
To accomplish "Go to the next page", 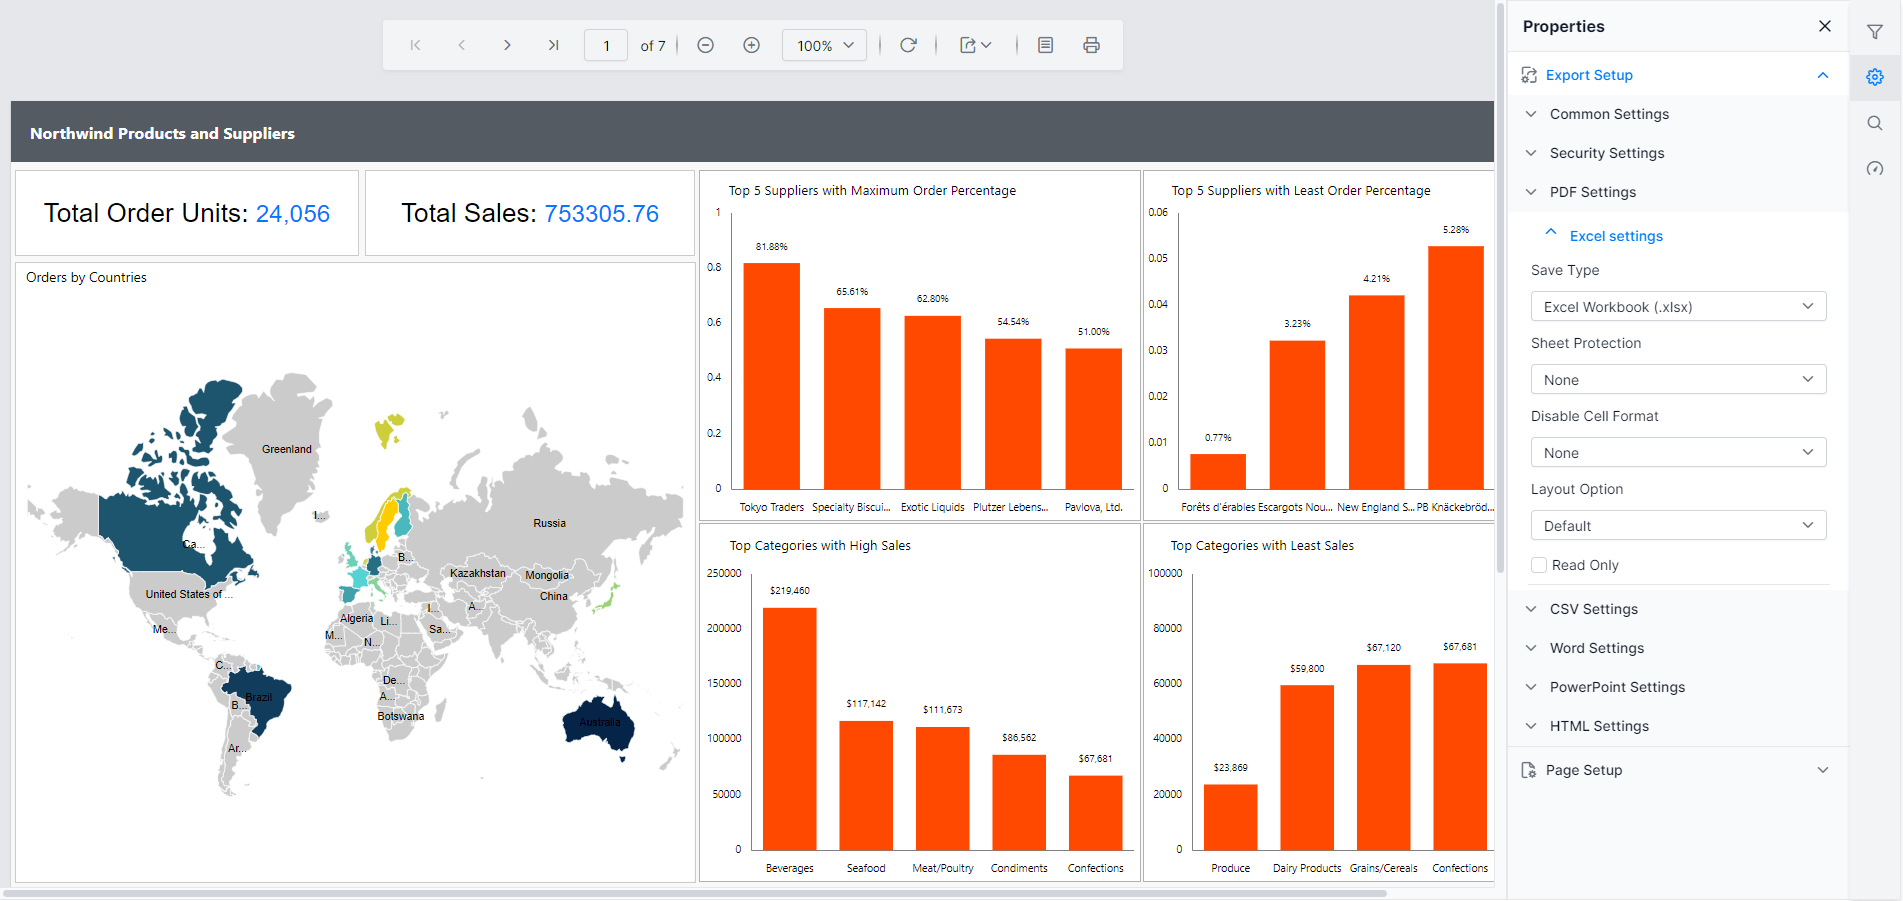I will (507, 45).
